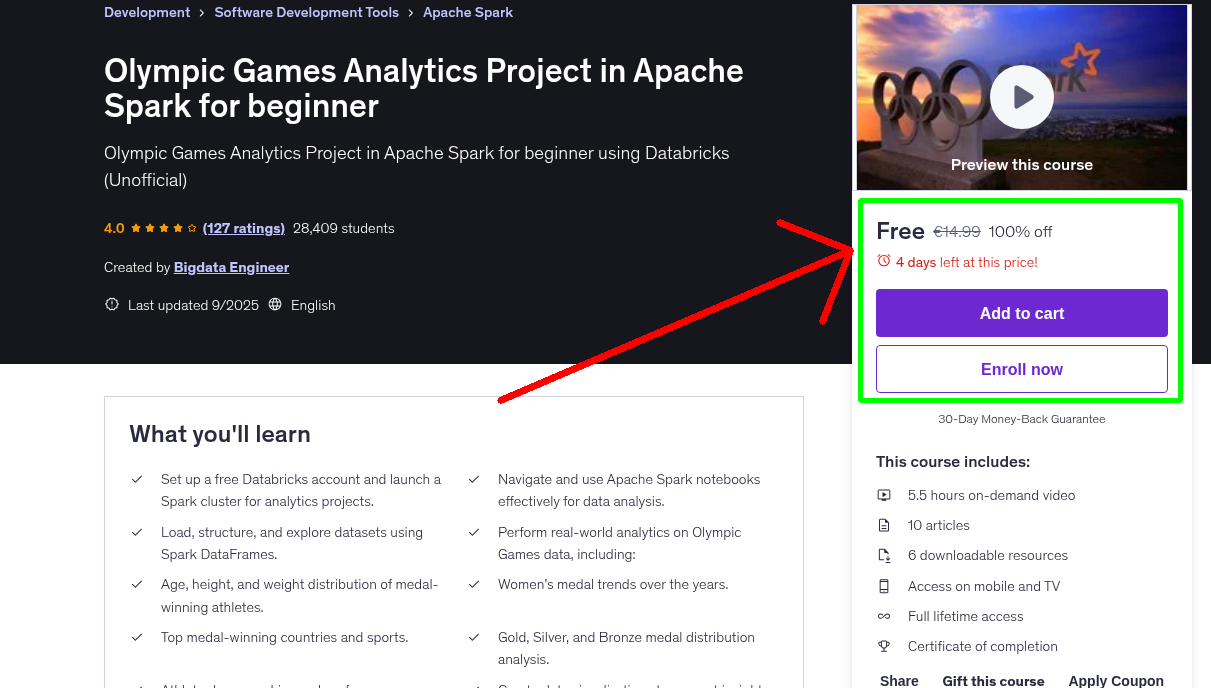Image resolution: width=1211 pixels, height=688 pixels.
Task: Click the on-demand video icon
Action: pyautogui.click(x=884, y=495)
